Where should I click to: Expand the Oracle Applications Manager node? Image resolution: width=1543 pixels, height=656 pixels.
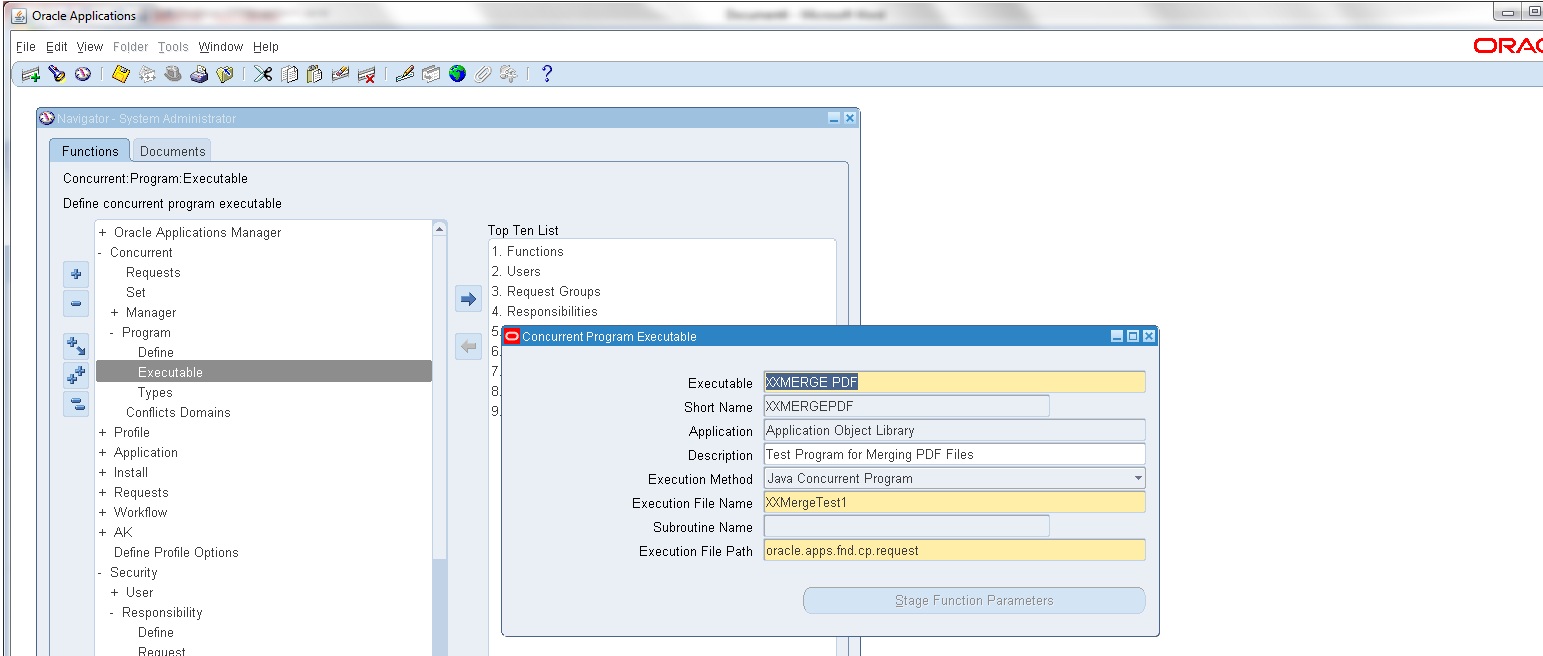(103, 232)
